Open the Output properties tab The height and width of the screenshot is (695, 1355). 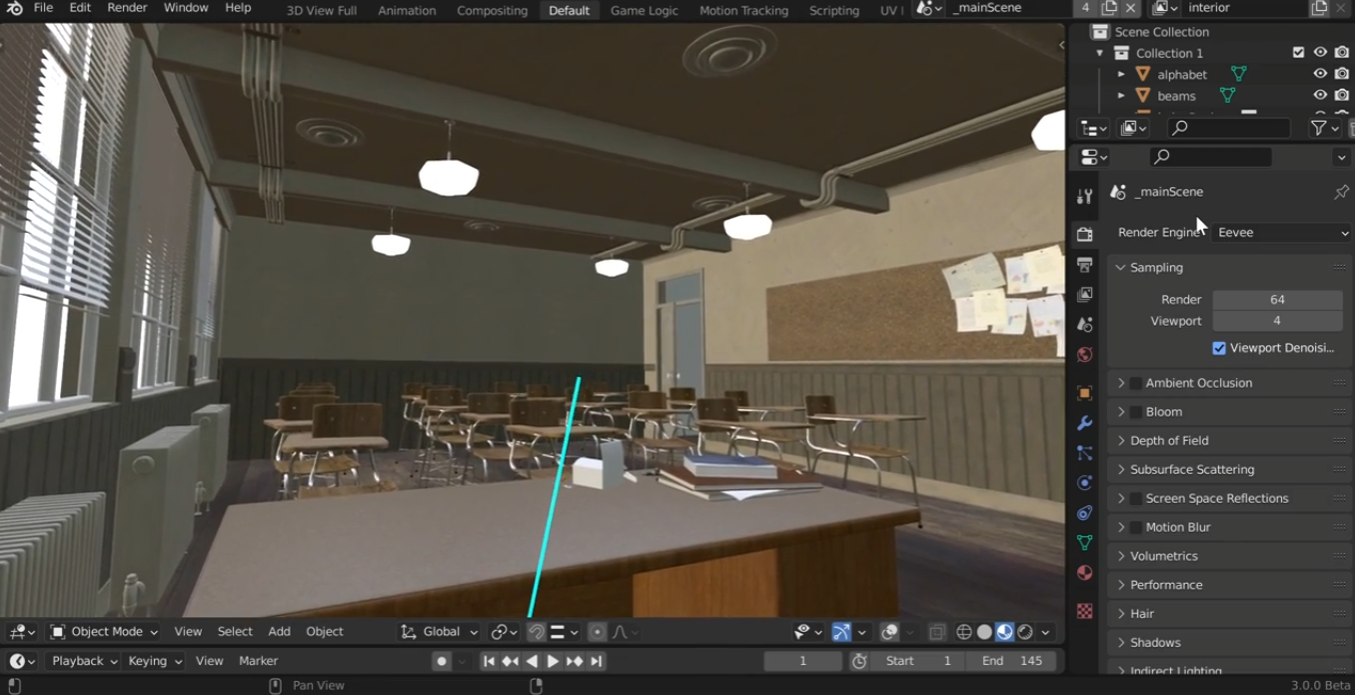click(x=1084, y=264)
